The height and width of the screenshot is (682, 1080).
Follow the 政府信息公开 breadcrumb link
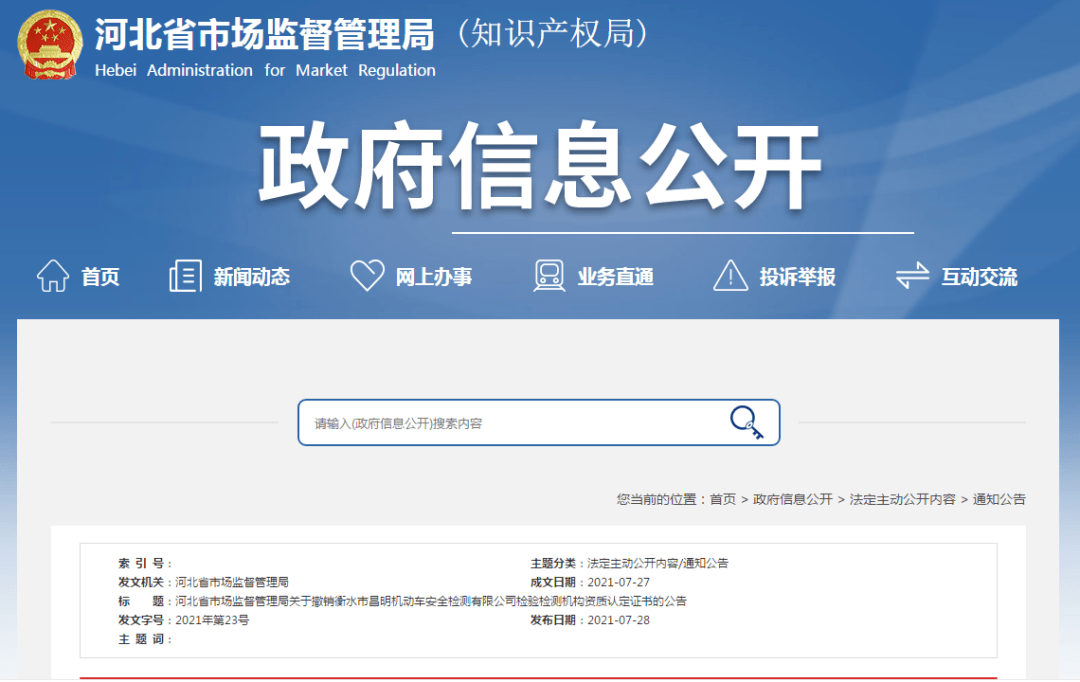pos(793,499)
